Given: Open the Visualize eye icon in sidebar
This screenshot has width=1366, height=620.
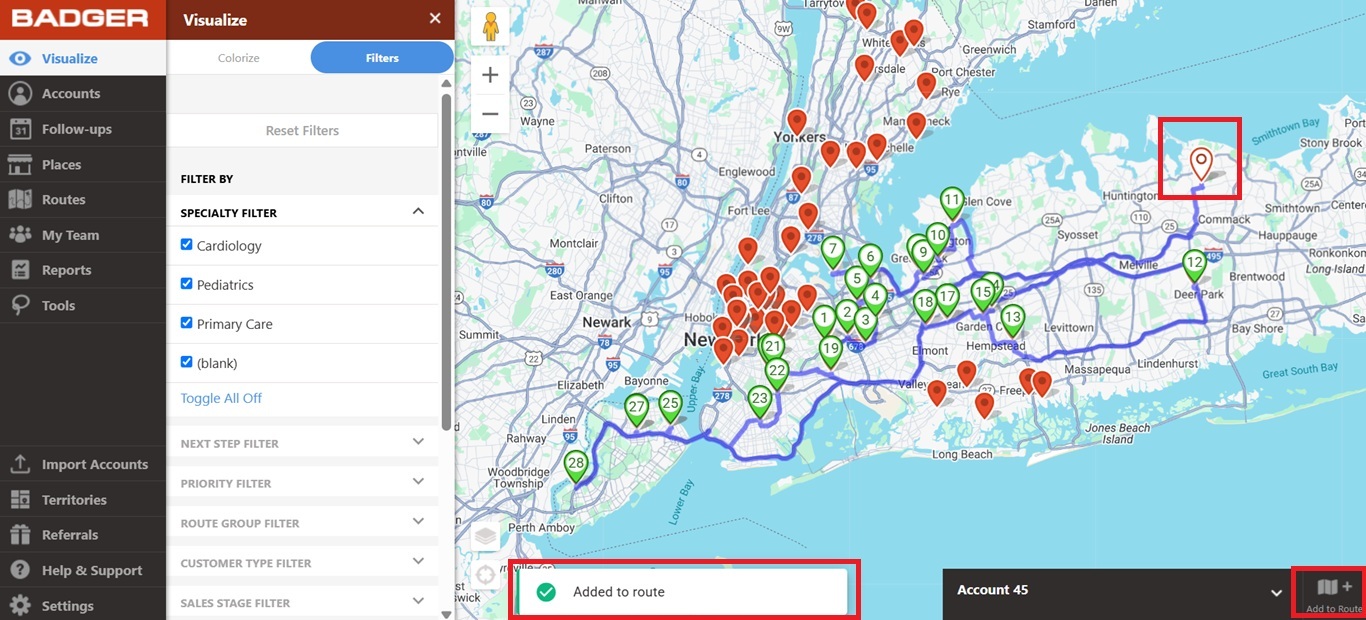Looking at the screenshot, I should [19, 58].
